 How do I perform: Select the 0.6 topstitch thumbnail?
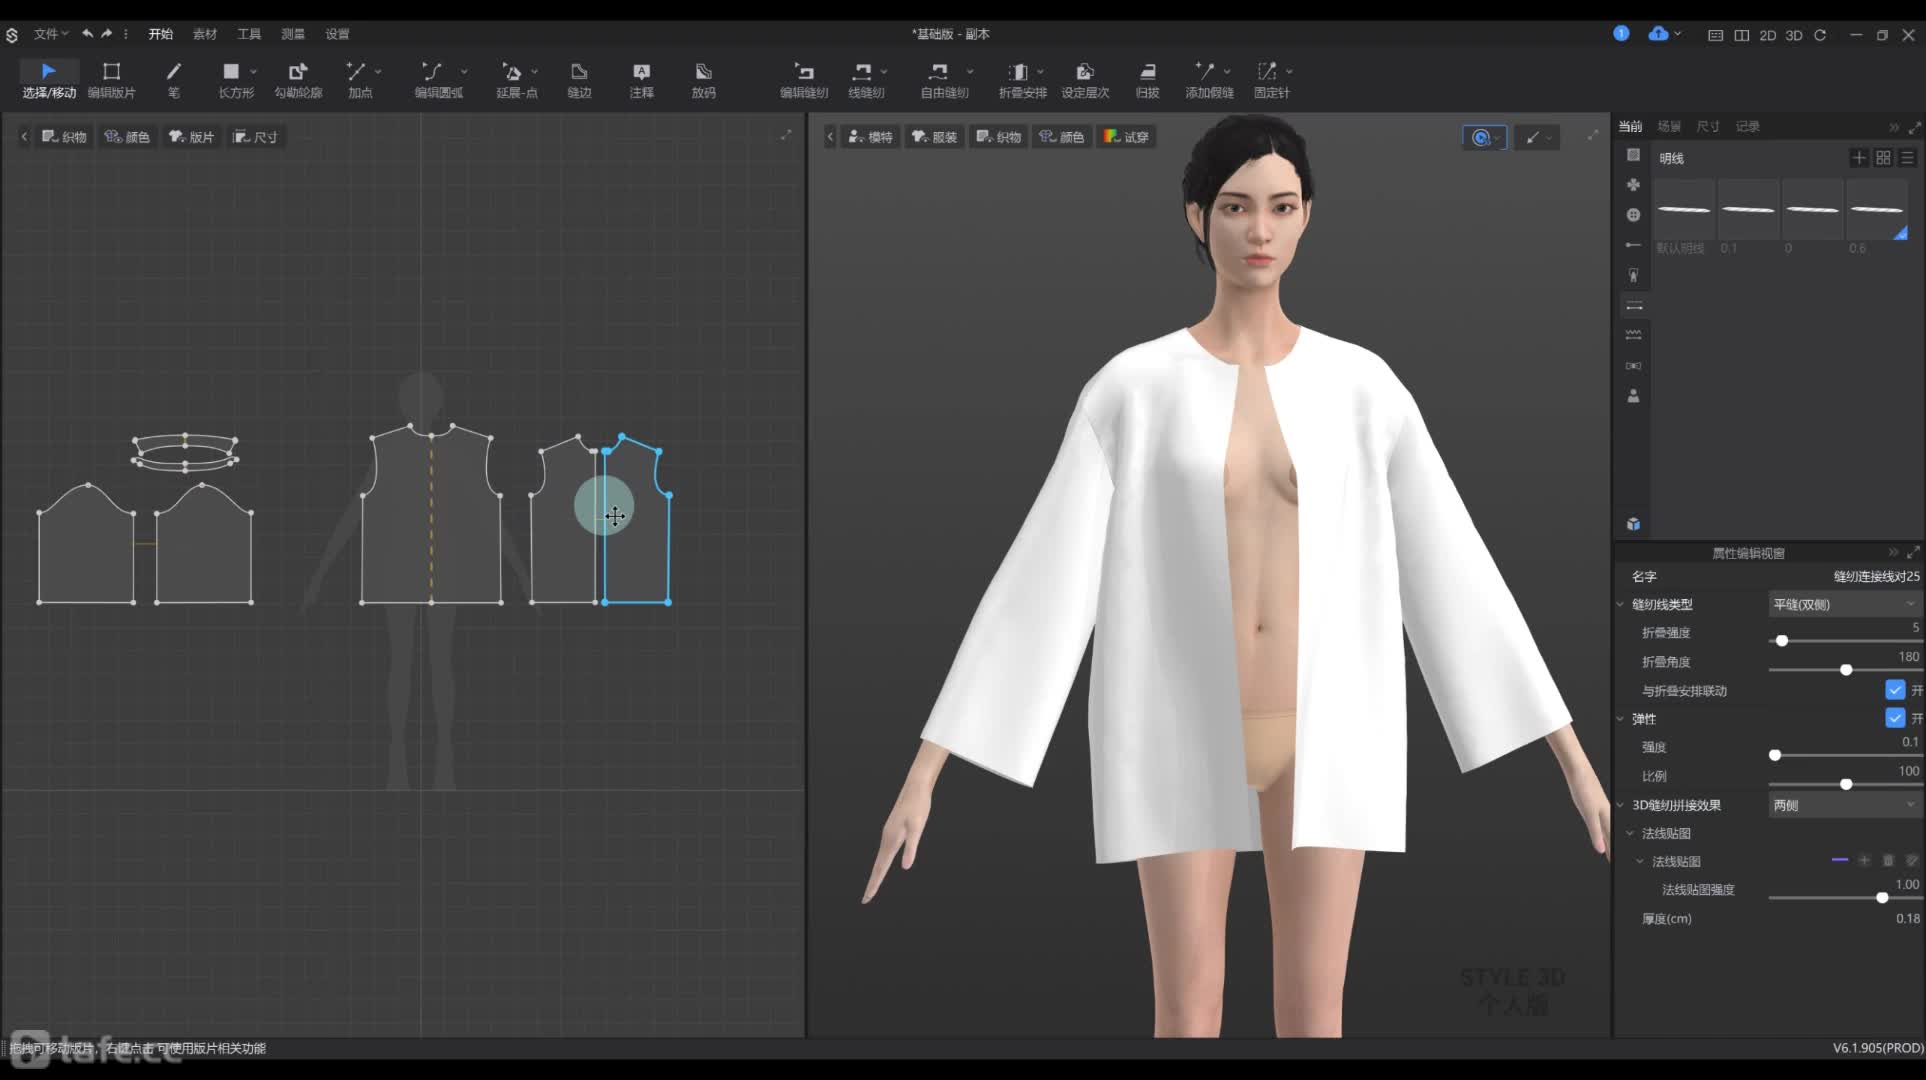pyautogui.click(x=1877, y=210)
